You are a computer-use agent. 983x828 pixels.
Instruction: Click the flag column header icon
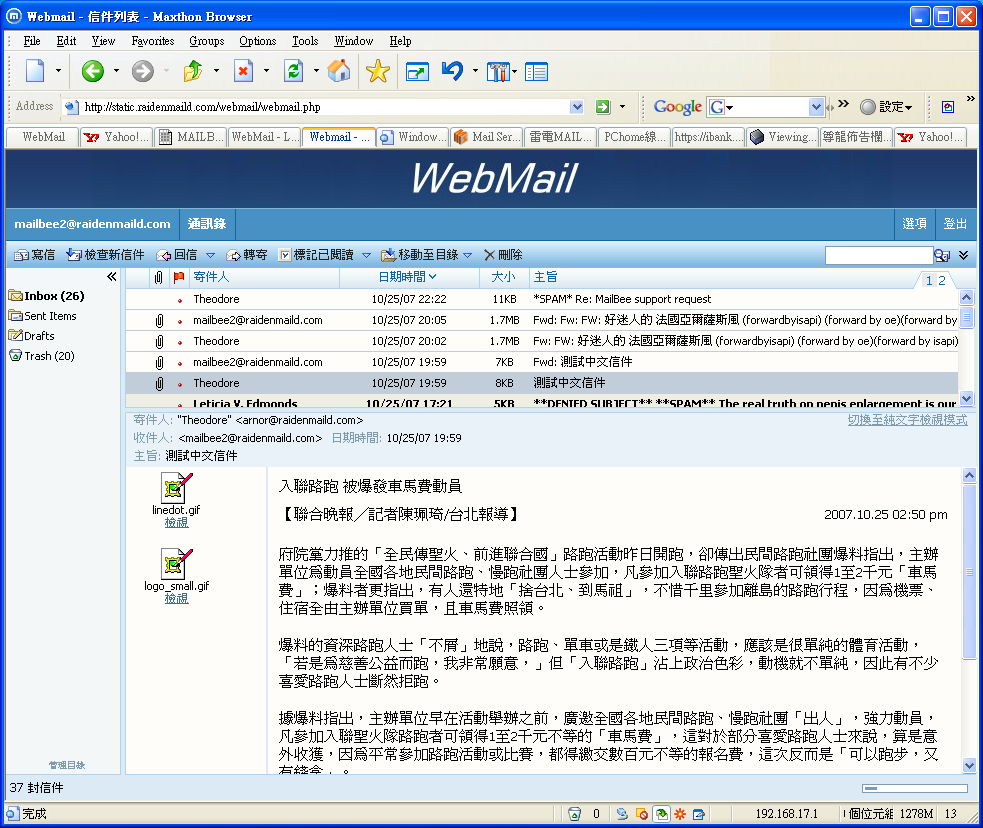178,277
